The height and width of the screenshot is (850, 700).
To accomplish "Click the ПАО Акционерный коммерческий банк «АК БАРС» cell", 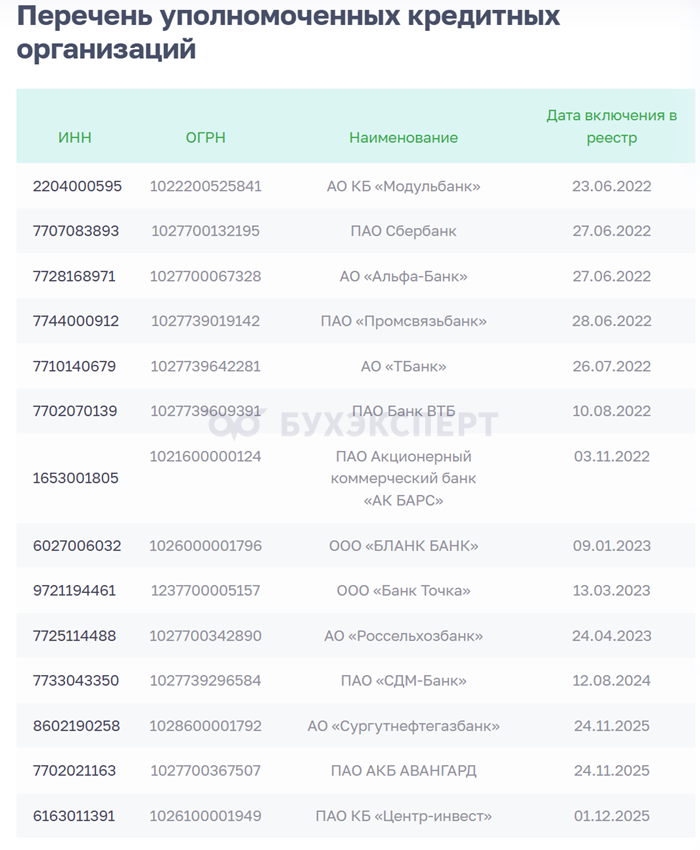I will 403,478.
